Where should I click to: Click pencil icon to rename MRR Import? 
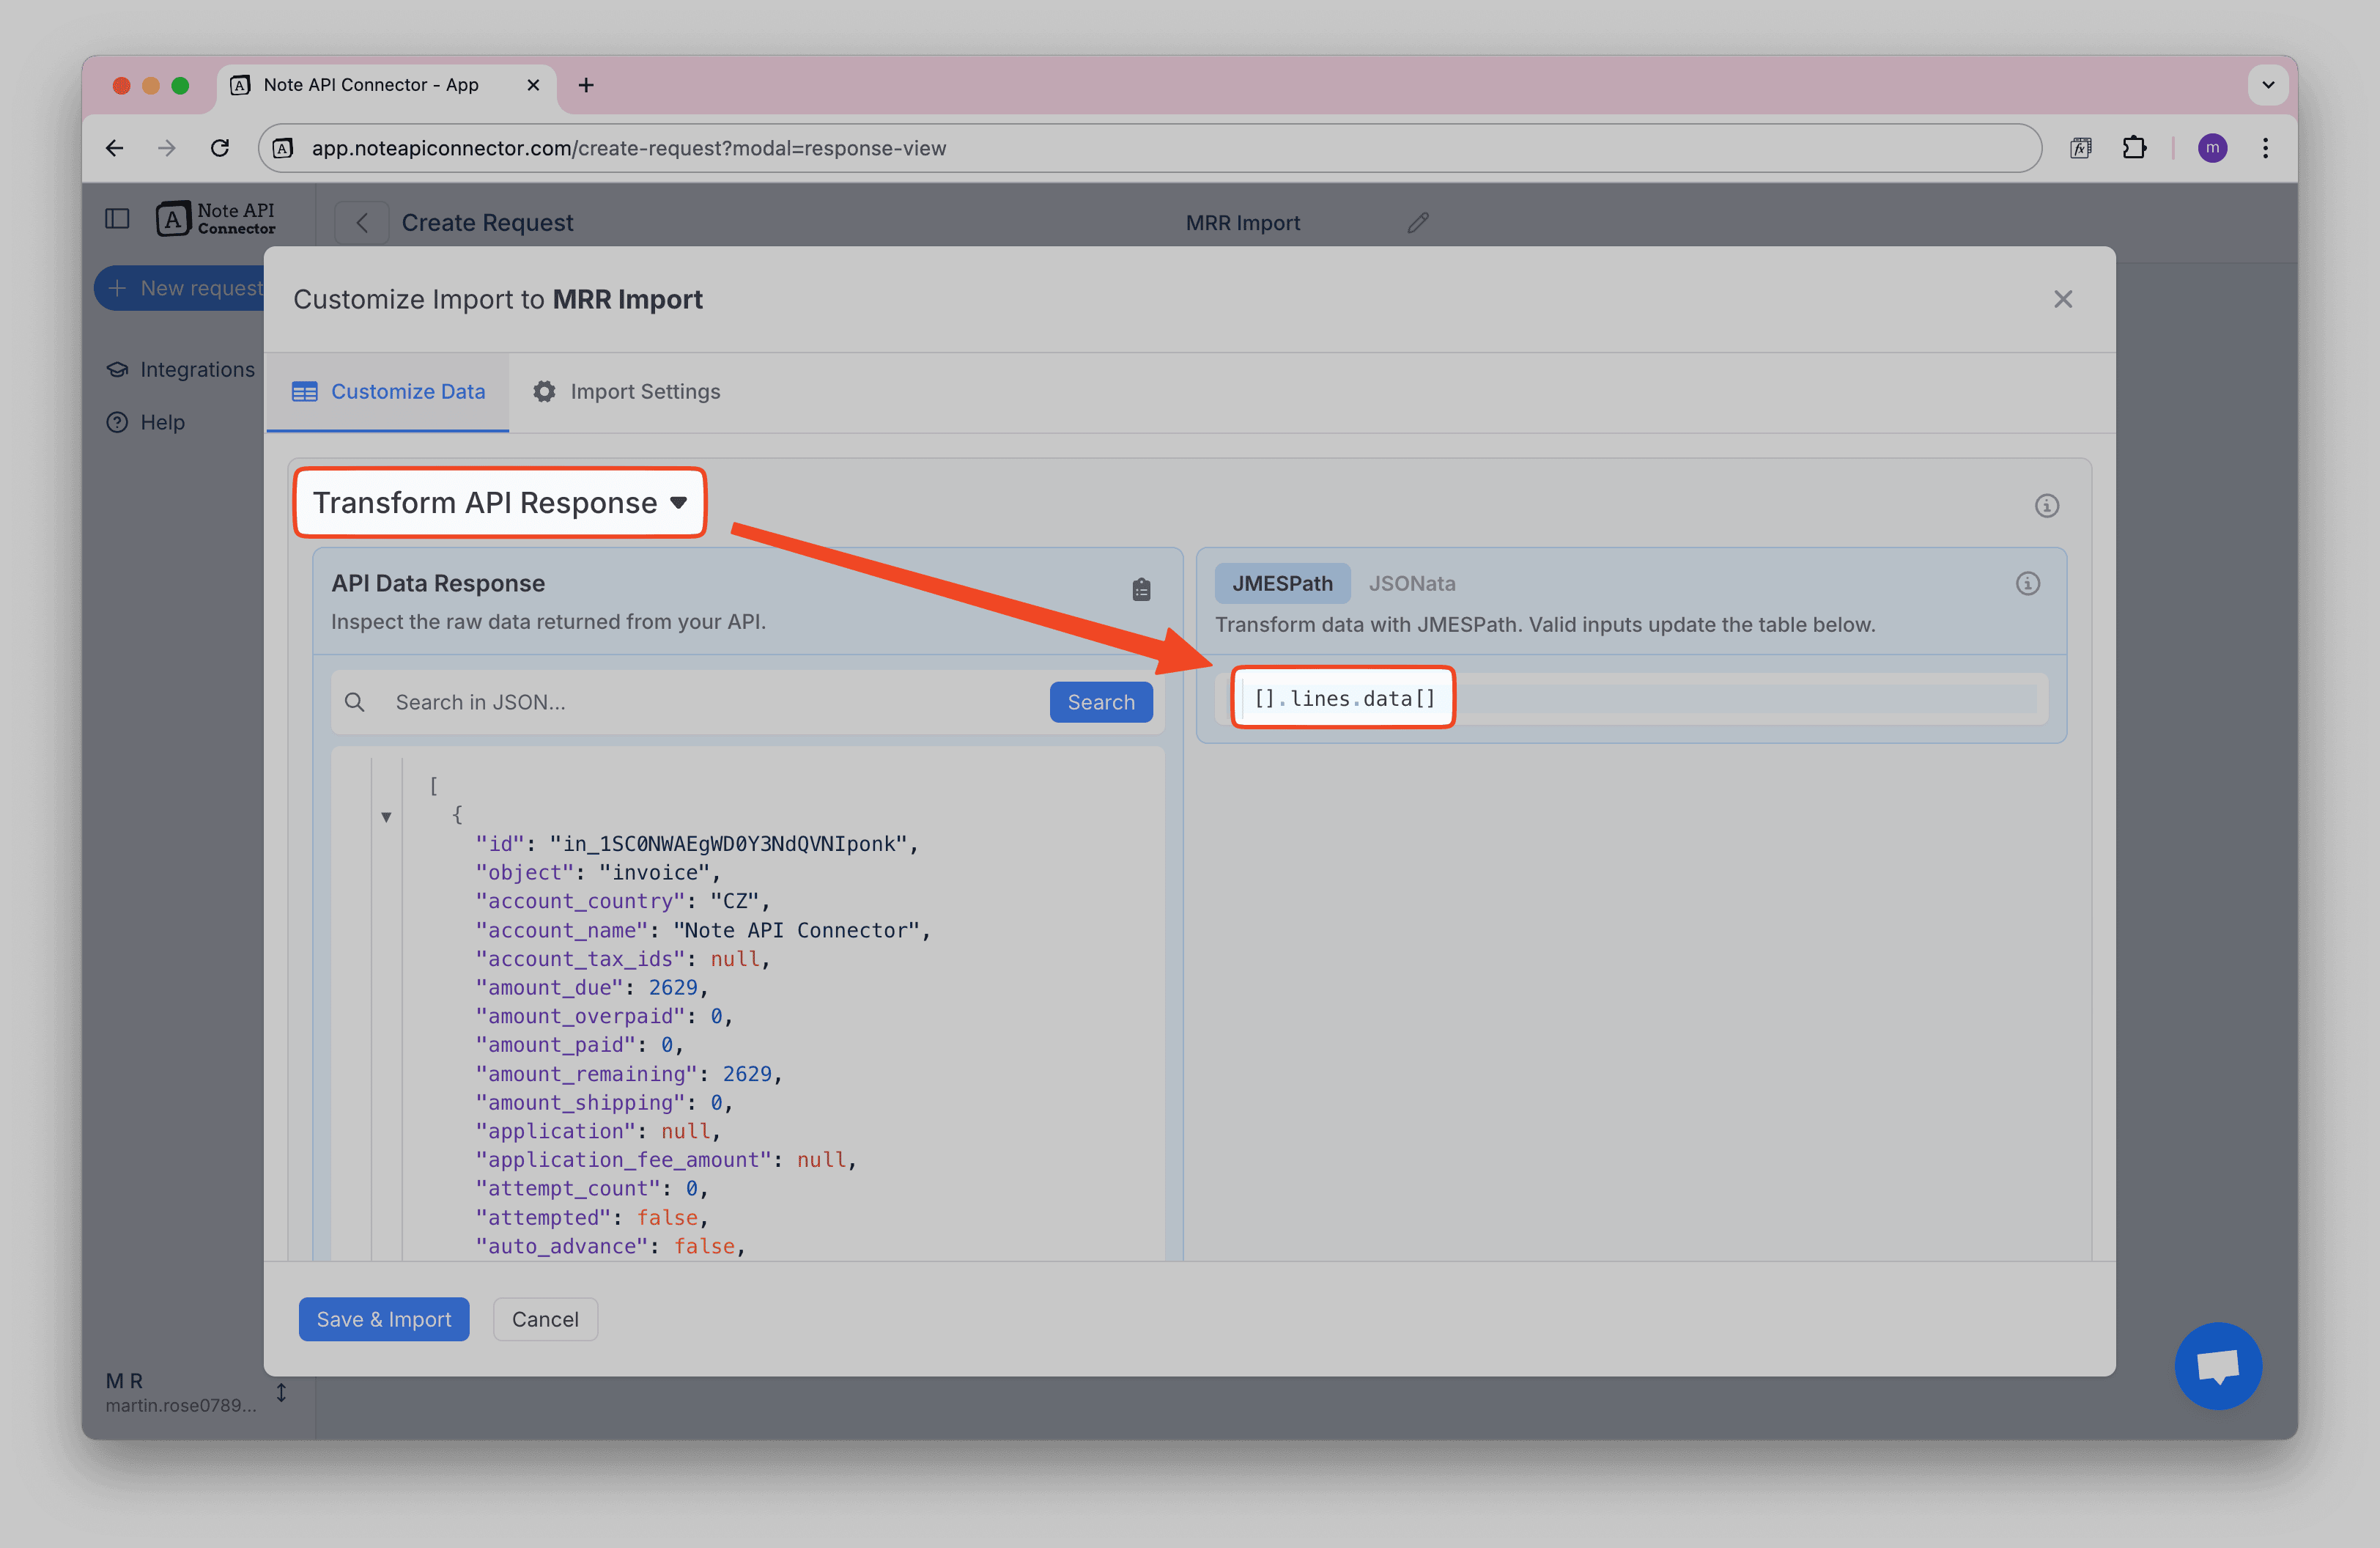point(1417,223)
